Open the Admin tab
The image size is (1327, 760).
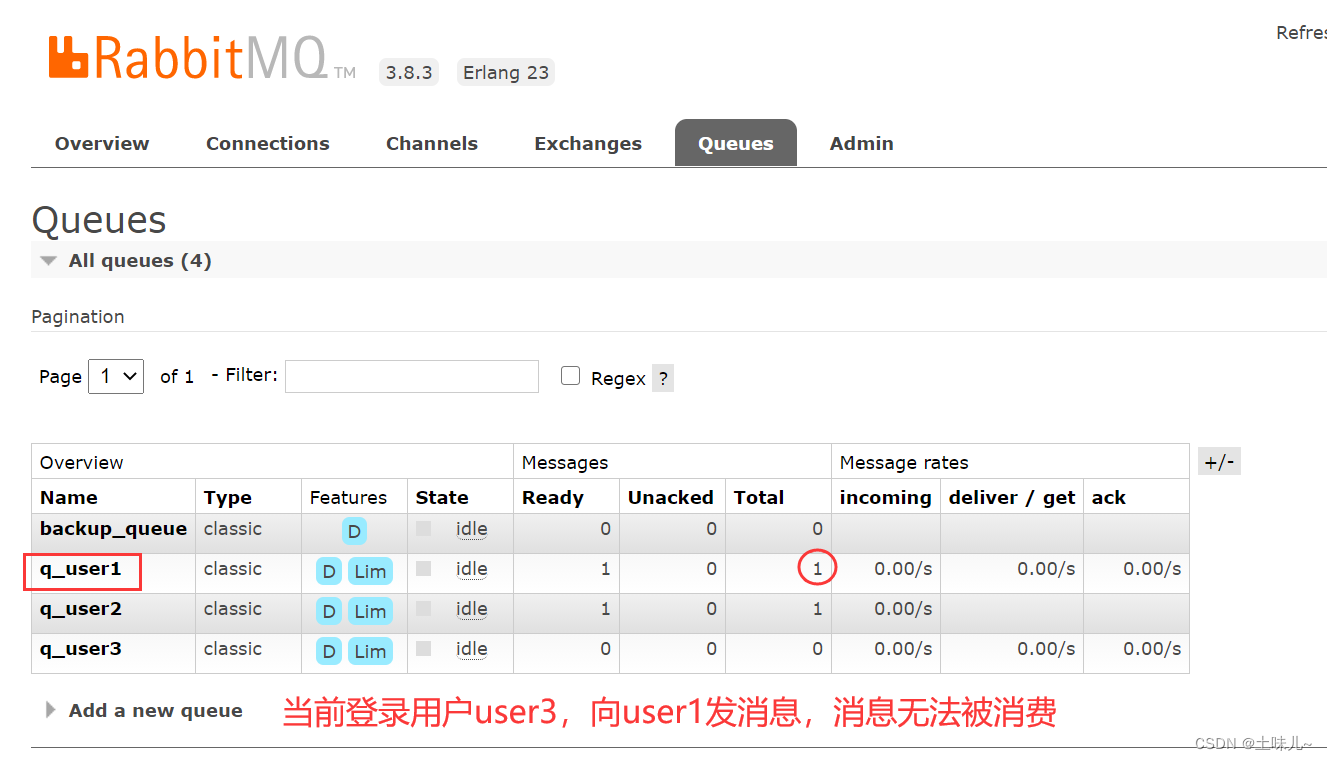[x=862, y=143]
